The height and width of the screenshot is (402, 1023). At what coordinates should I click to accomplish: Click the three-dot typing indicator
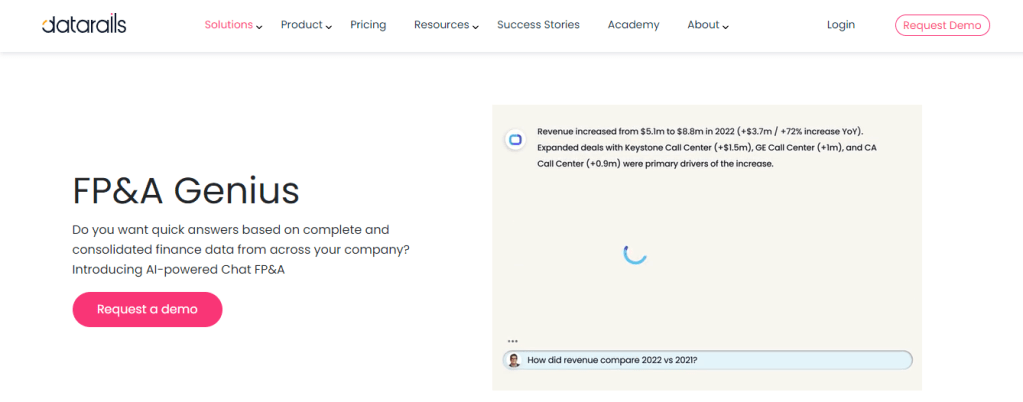tap(513, 341)
